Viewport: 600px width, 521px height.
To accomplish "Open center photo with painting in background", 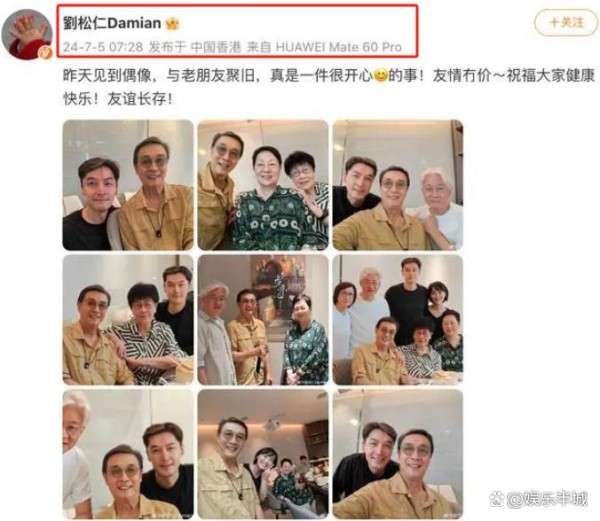I will point(263,320).
